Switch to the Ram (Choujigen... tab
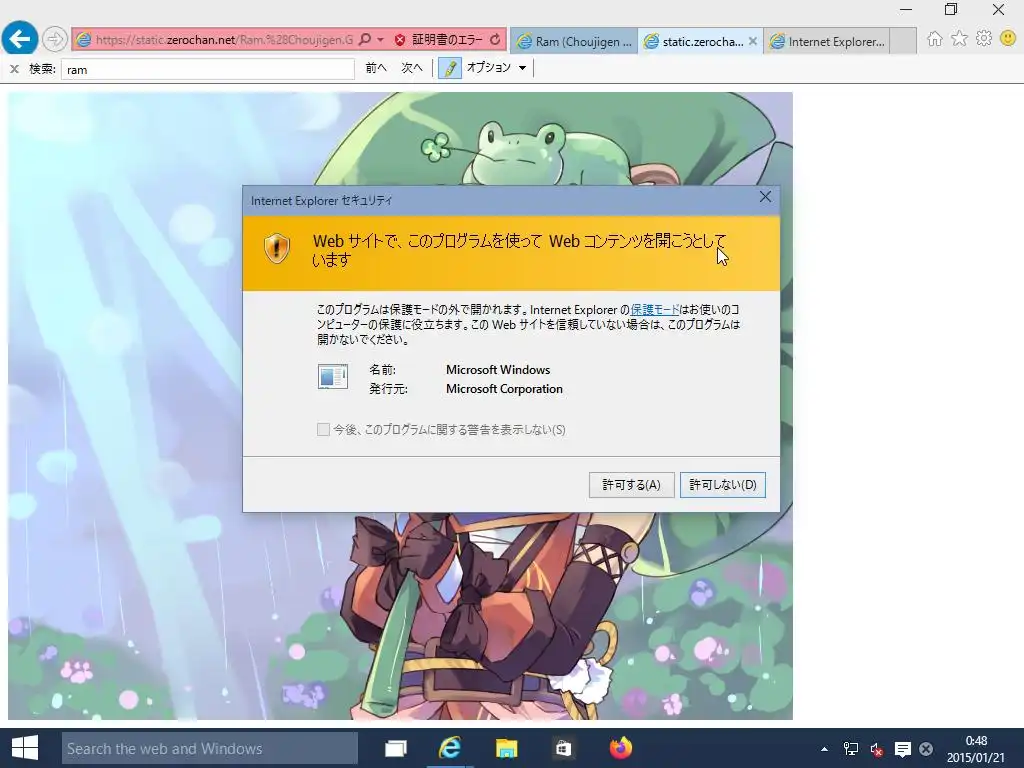Image resolution: width=1024 pixels, height=768 pixels. [x=575, y=41]
